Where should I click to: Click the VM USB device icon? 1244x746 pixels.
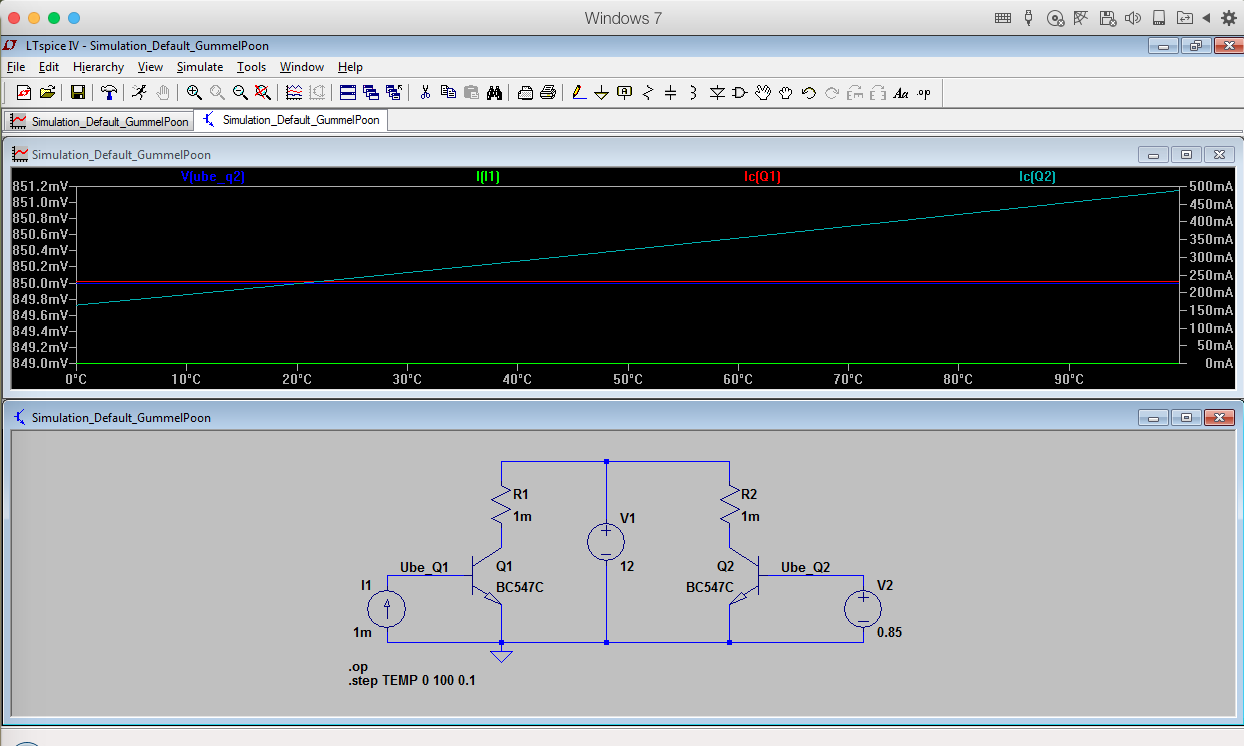click(1029, 18)
